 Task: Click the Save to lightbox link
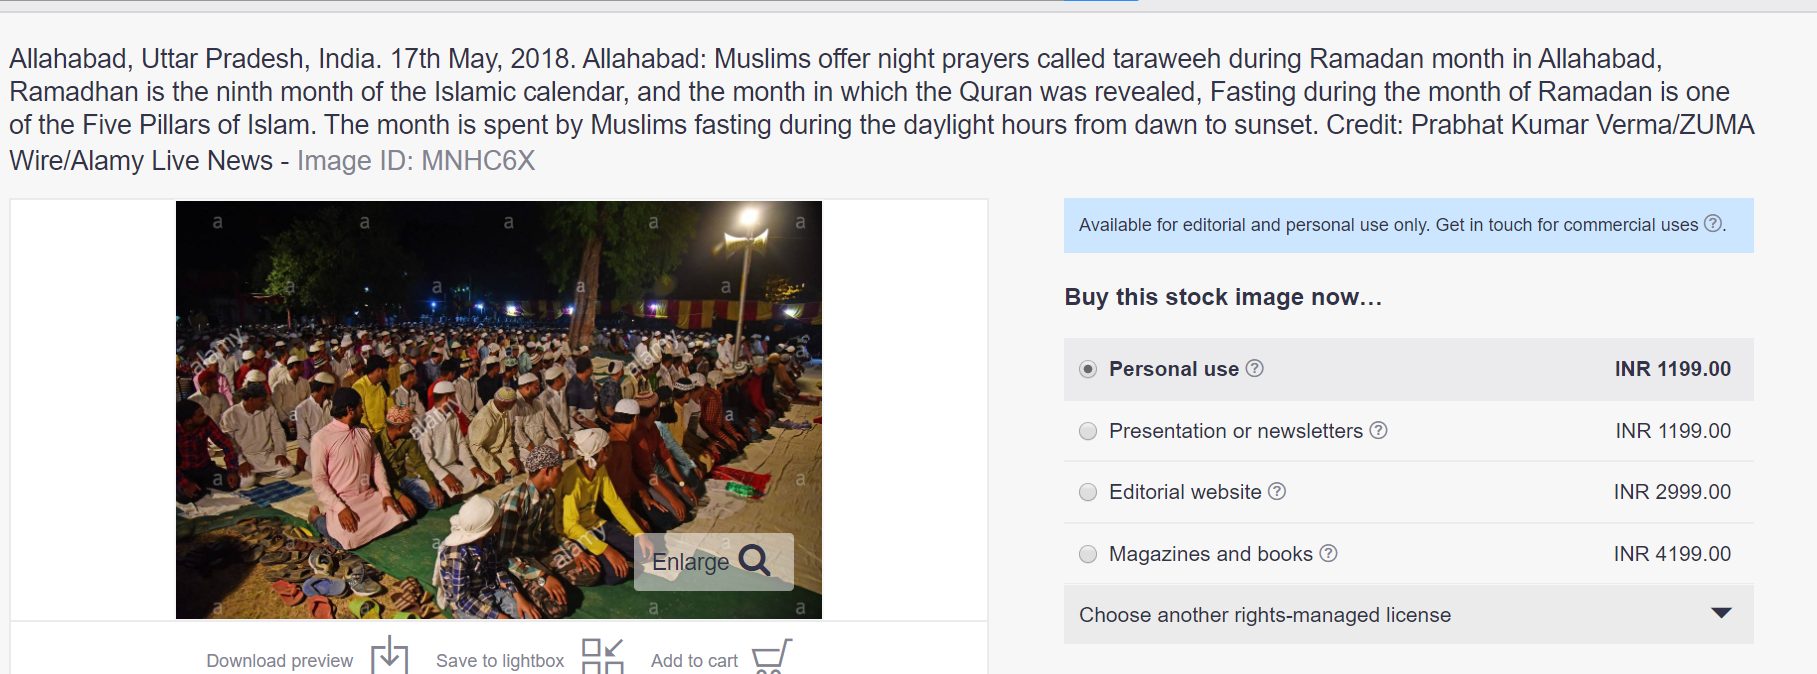(500, 661)
